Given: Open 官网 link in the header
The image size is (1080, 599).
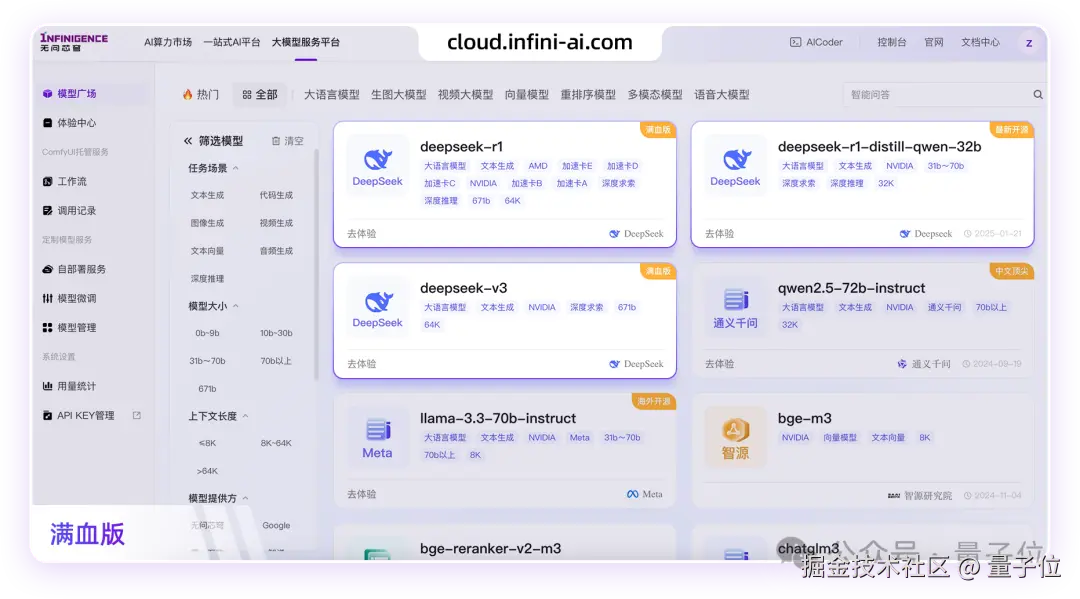Looking at the screenshot, I should 933,42.
